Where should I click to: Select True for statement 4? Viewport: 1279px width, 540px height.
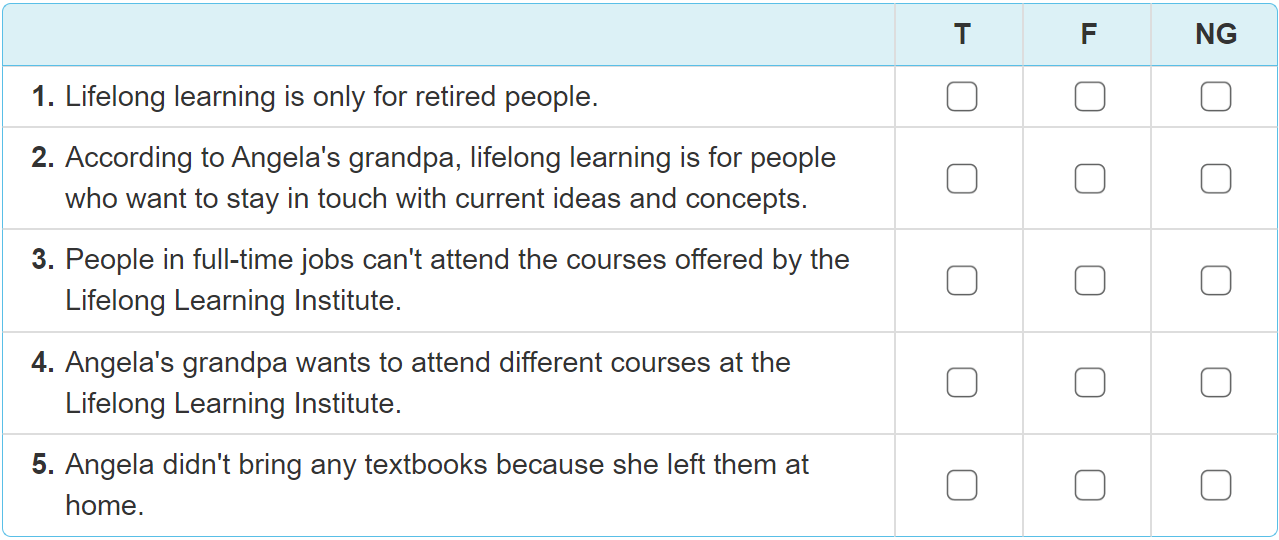click(x=961, y=383)
